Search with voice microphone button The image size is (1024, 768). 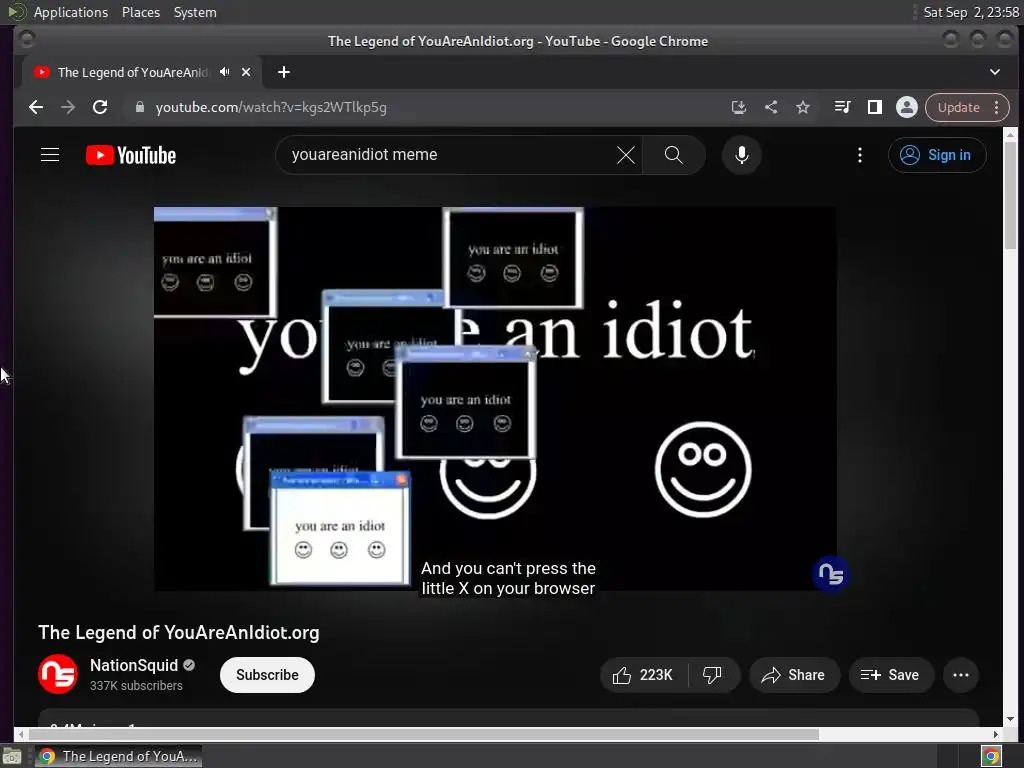[741, 155]
